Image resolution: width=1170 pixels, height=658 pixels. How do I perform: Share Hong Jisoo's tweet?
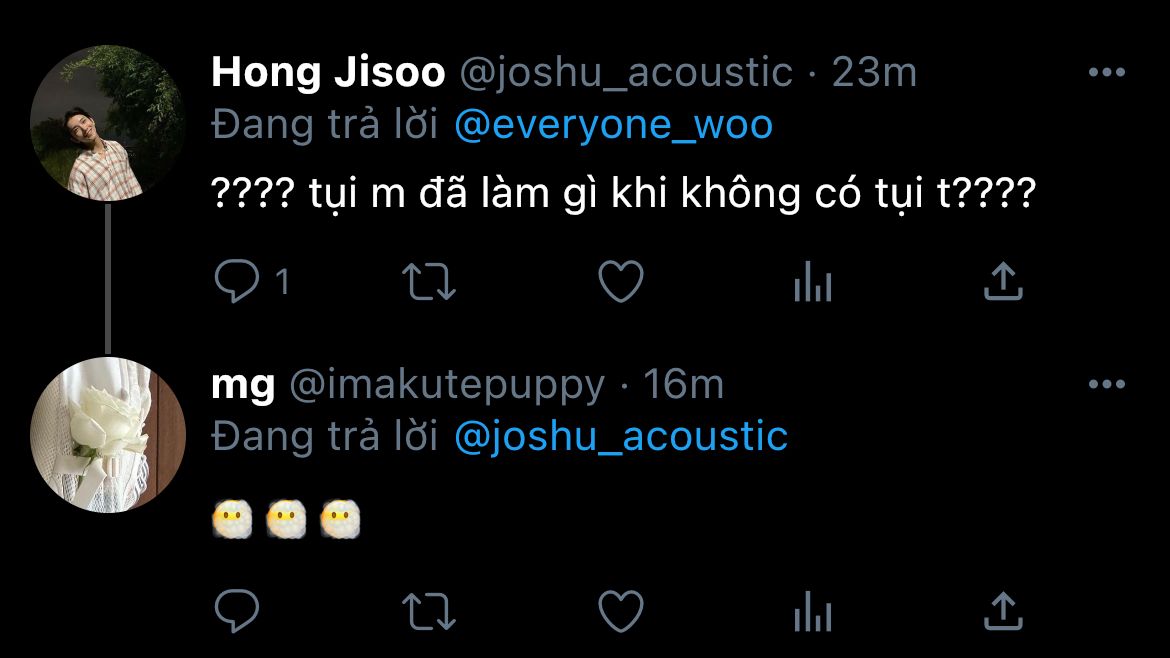coord(1003,281)
